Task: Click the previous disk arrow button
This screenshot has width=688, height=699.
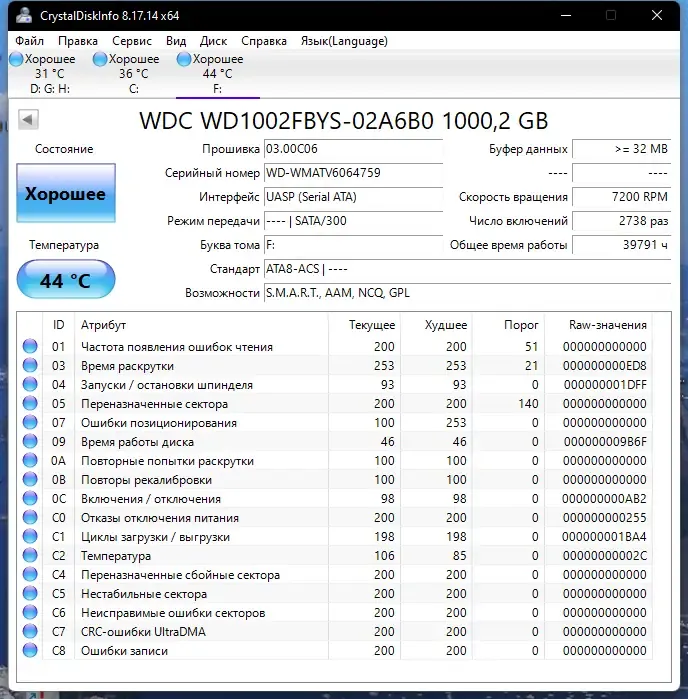Action: click(x=28, y=119)
